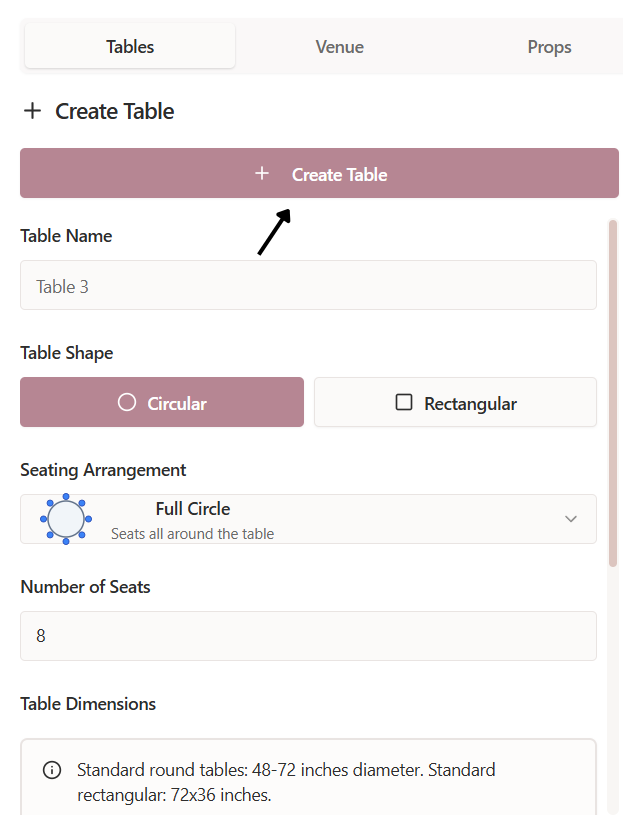
Task: Switch to the Venue tab
Action: pyautogui.click(x=339, y=46)
